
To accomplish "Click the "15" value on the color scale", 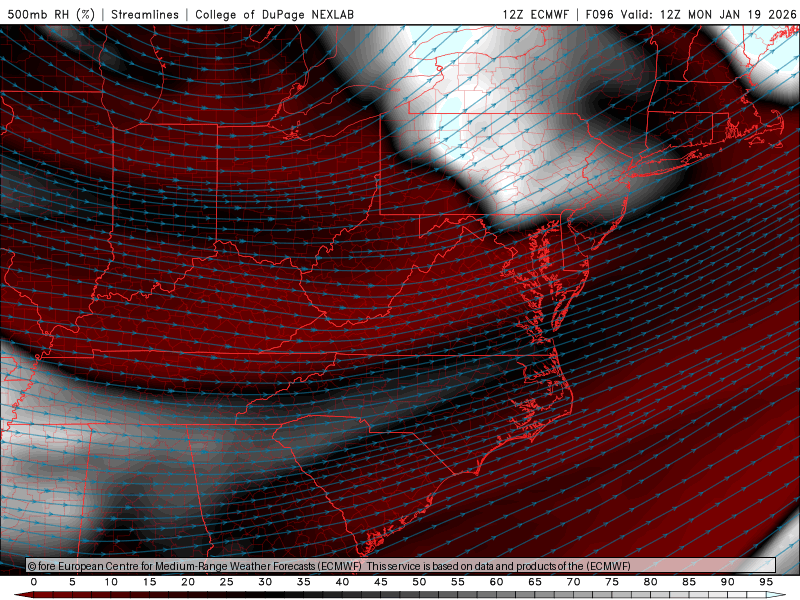I will click(x=149, y=582).
